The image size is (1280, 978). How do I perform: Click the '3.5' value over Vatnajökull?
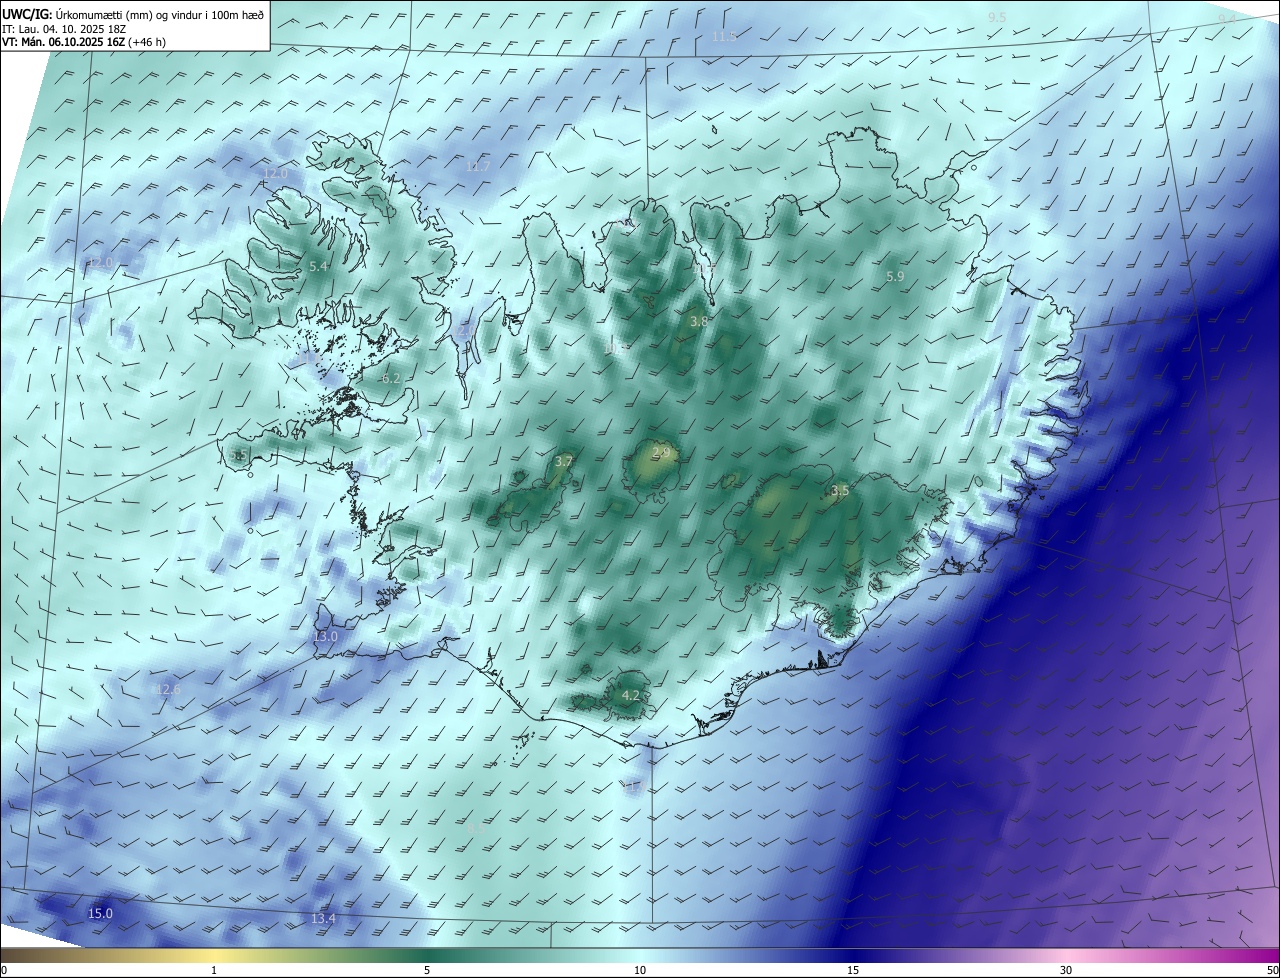click(x=840, y=490)
